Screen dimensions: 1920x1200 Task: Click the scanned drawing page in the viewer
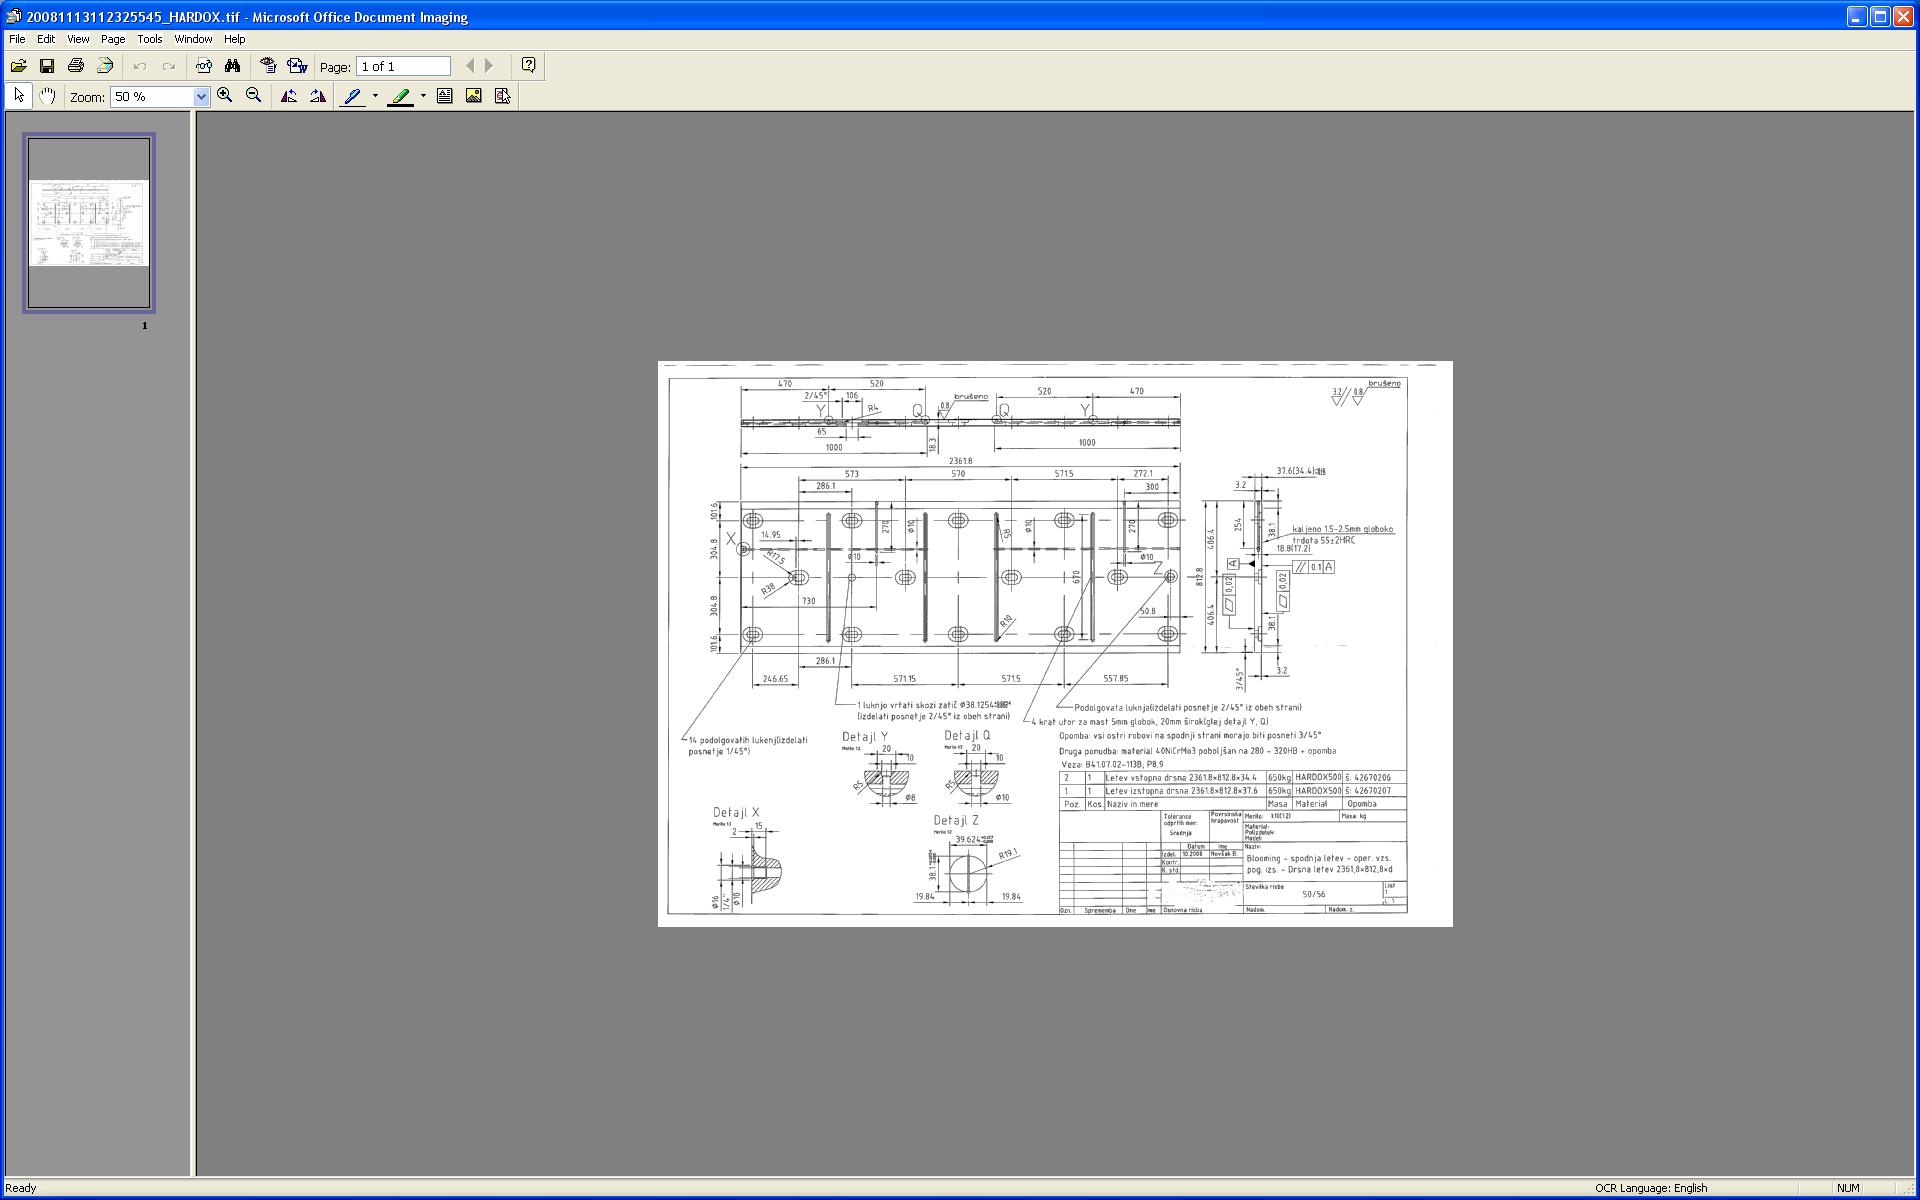[x=1055, y=643]
